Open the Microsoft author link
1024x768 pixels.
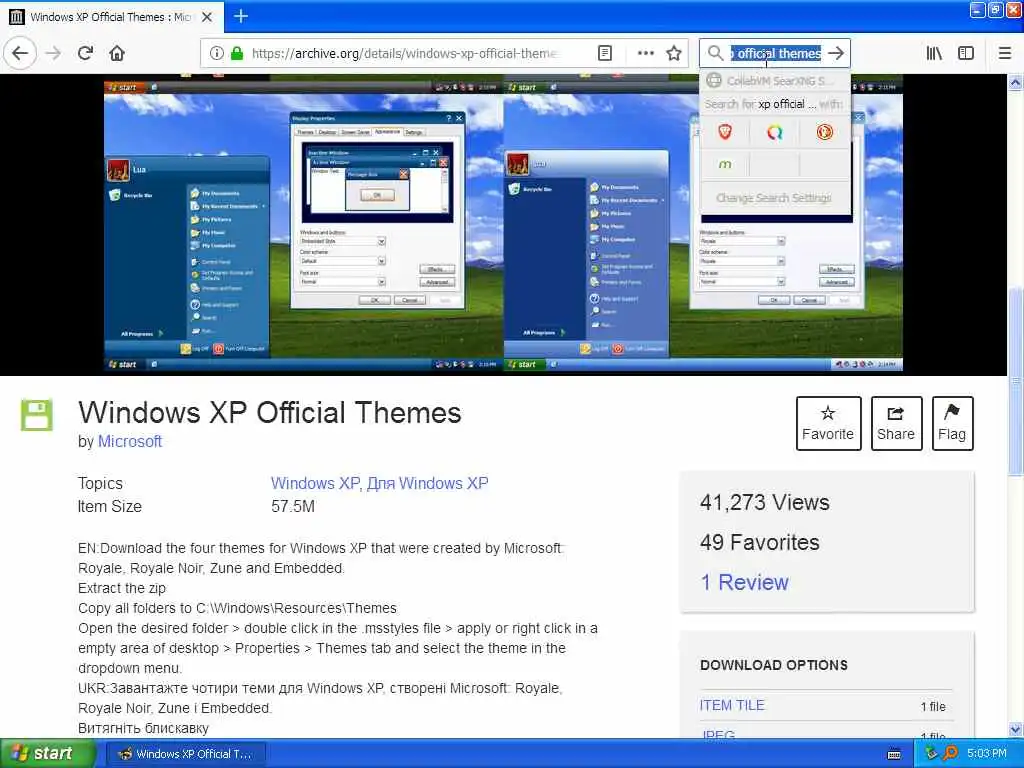click(129, 441)
